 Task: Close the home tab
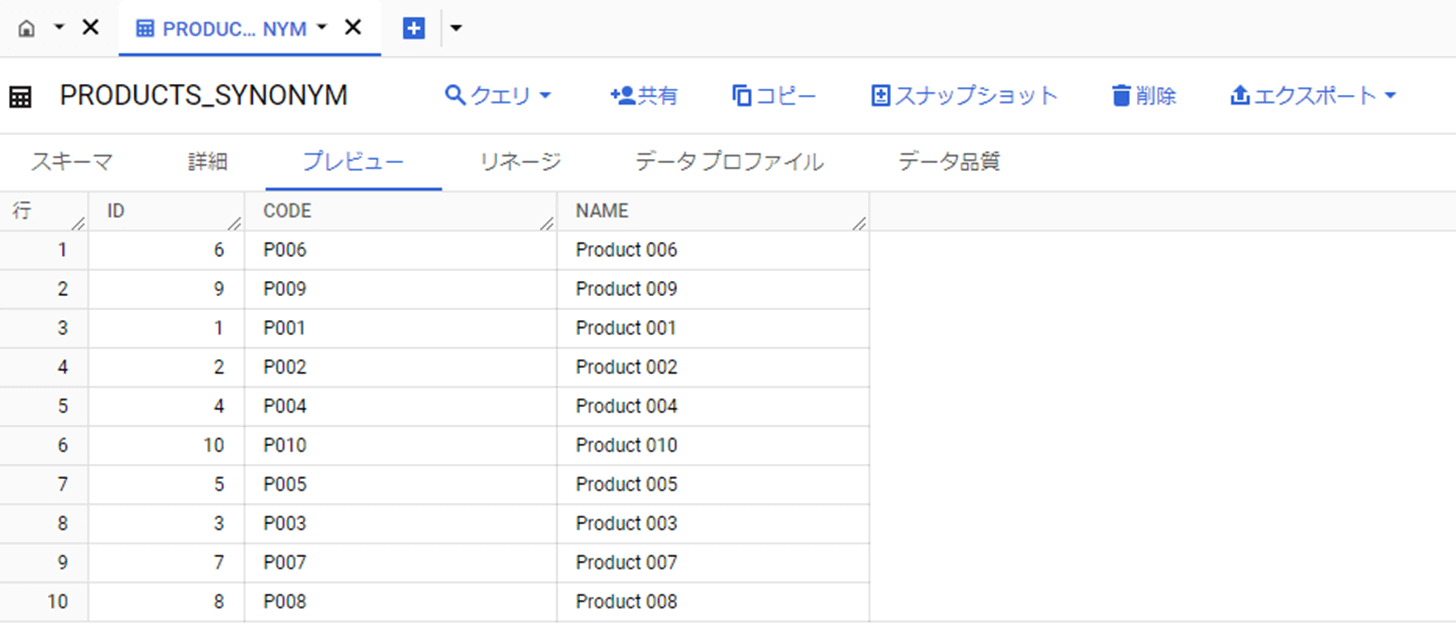pyautogui.click(x=90, y=28)
